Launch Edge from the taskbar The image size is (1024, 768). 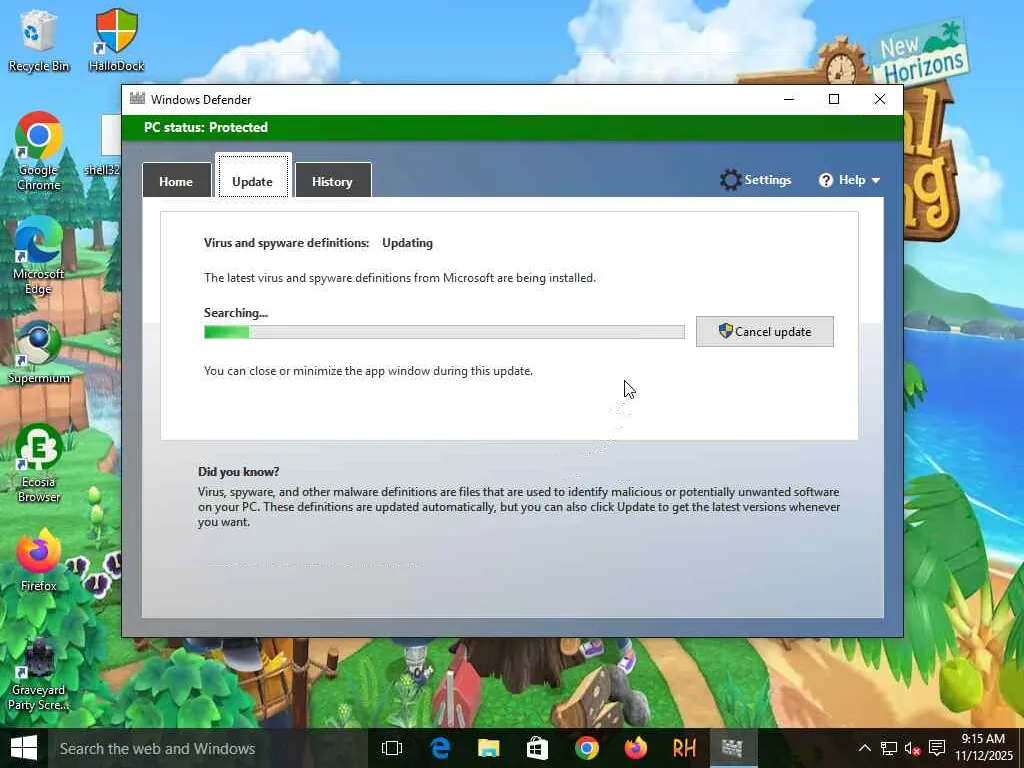coord(440,748)
